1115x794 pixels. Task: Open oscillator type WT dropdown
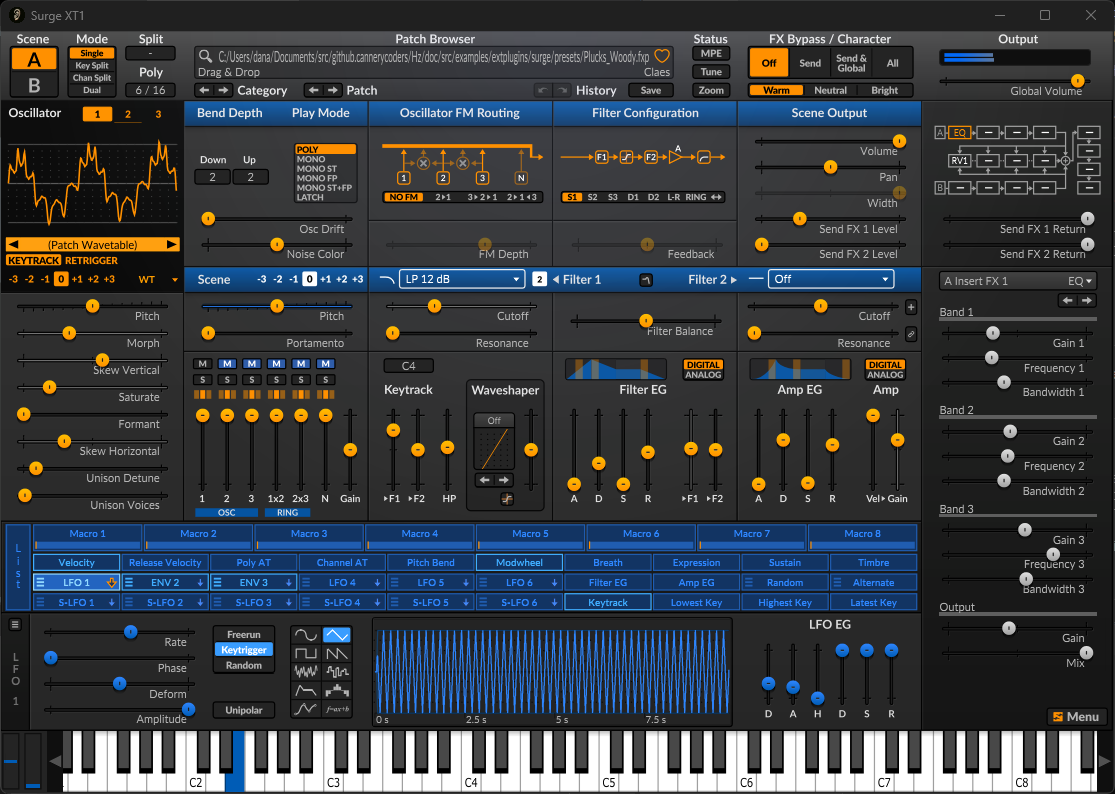pos(158,279)
